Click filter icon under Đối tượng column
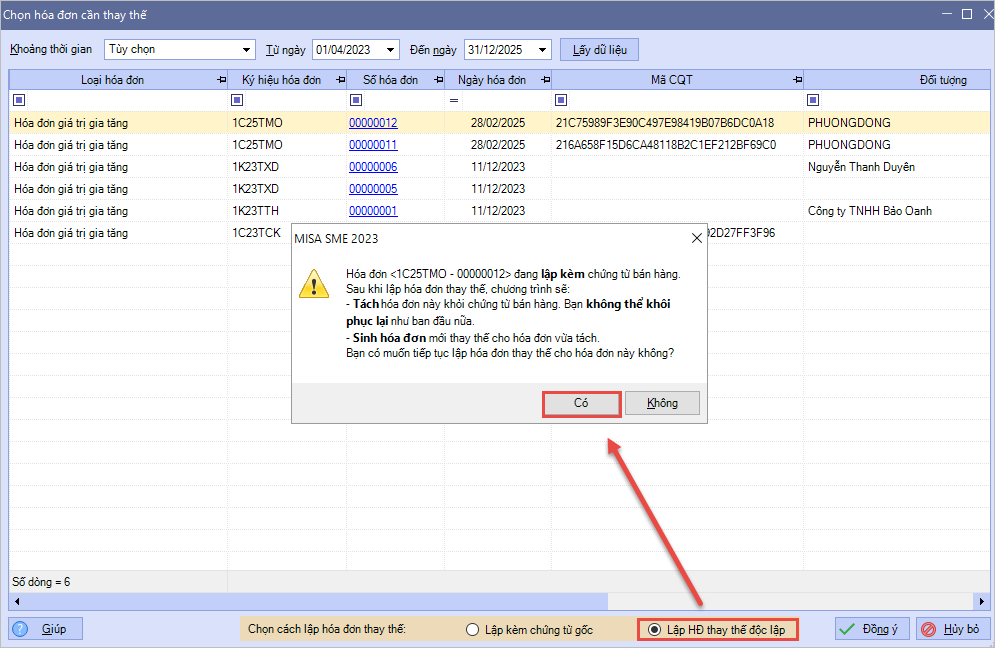Screen dimensions: 995x648 click(813, 100)
